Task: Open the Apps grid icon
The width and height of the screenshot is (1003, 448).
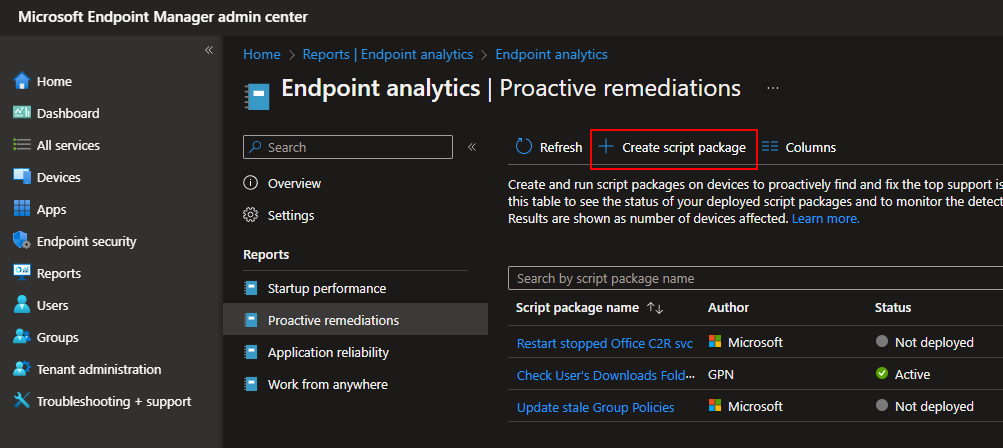Action: (x=22, y=209)
